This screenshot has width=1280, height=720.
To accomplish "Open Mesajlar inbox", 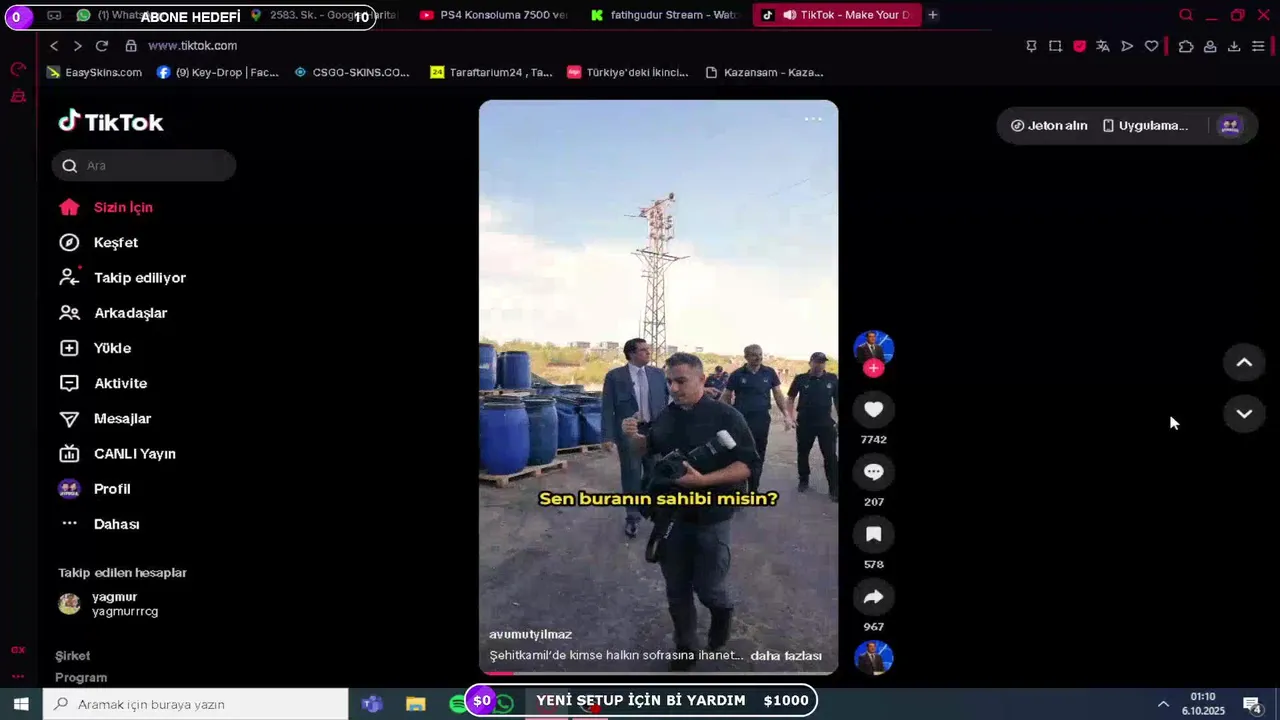I will coord(105,418).
